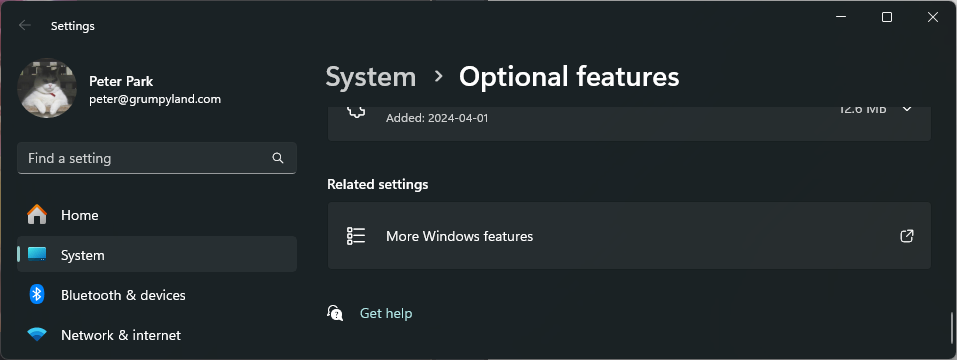Click the list icon beside More Windows features

(x=356, y=236)
